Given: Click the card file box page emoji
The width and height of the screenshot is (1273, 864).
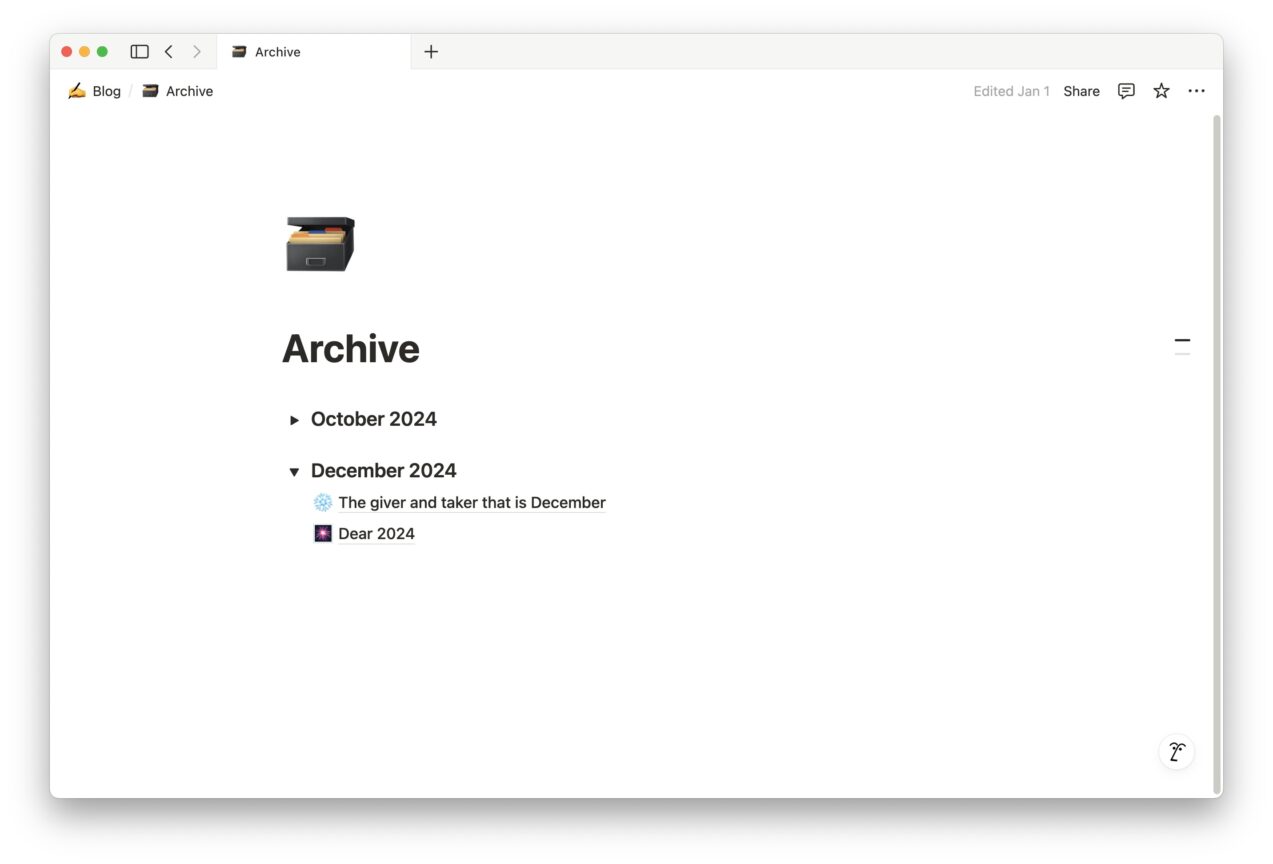Looking at the screenshot, I should (318, 243).
